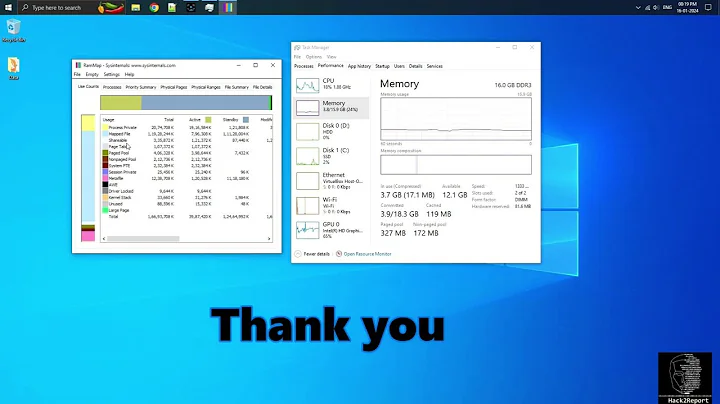Click the taskbar search box
Screen dimensions: 720x404
(71, 7)
